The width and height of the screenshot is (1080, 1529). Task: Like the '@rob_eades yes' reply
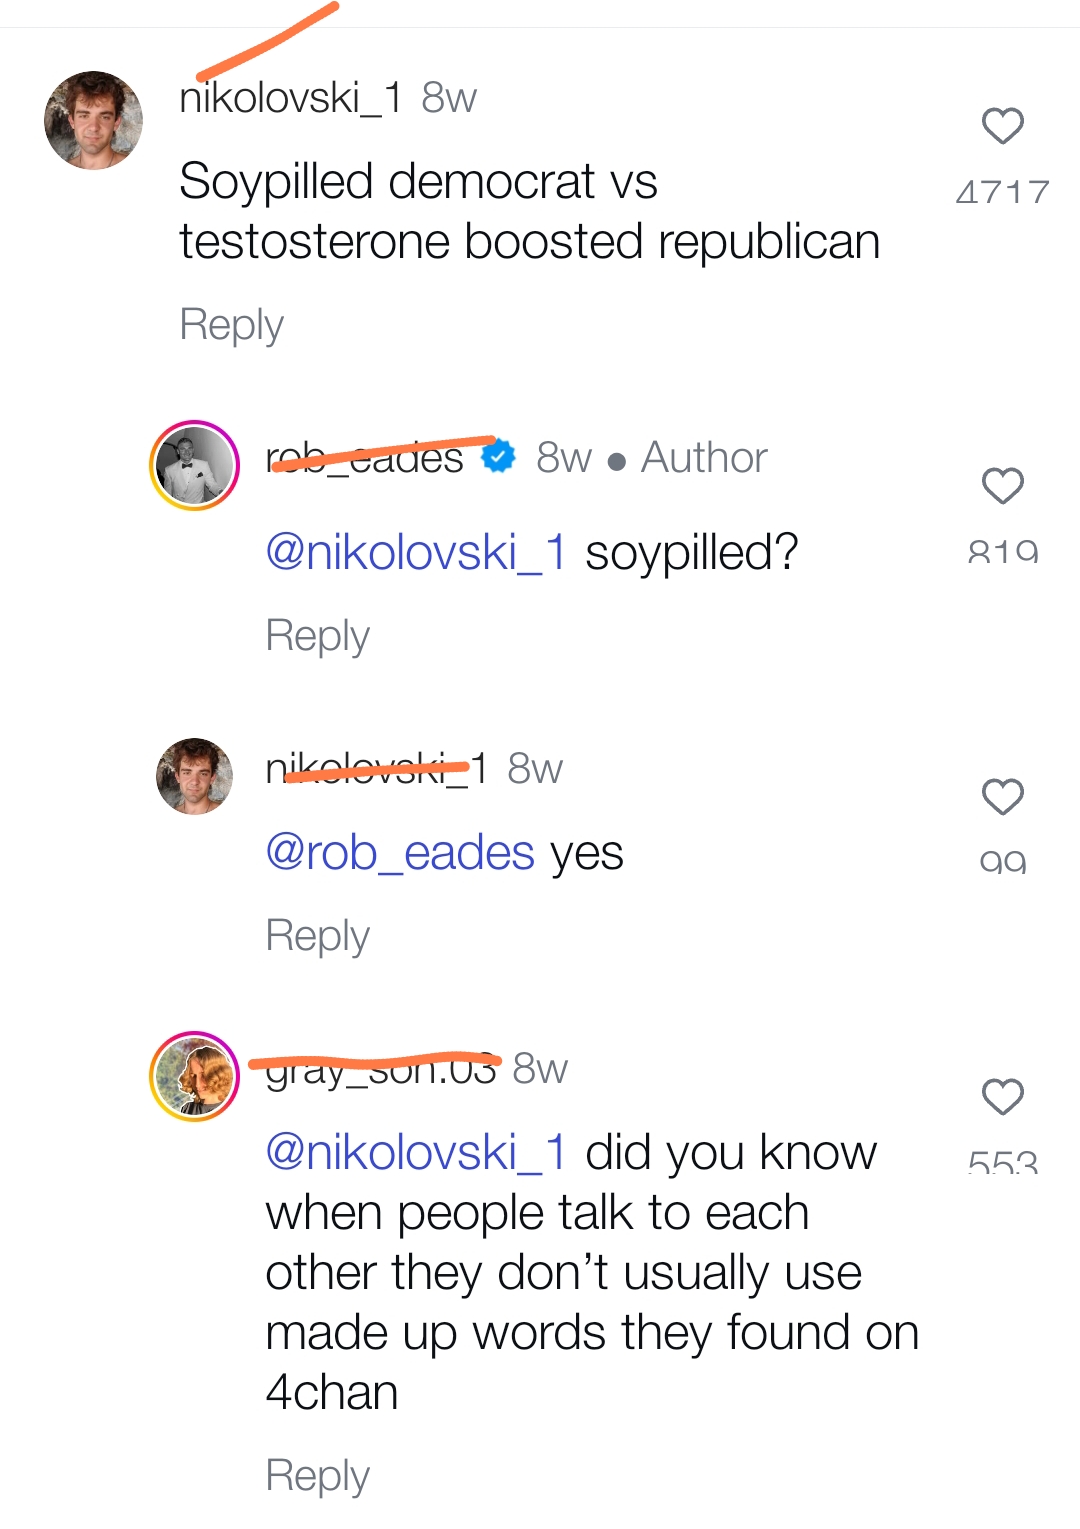pyautogui.click(x=1002, y=797)
